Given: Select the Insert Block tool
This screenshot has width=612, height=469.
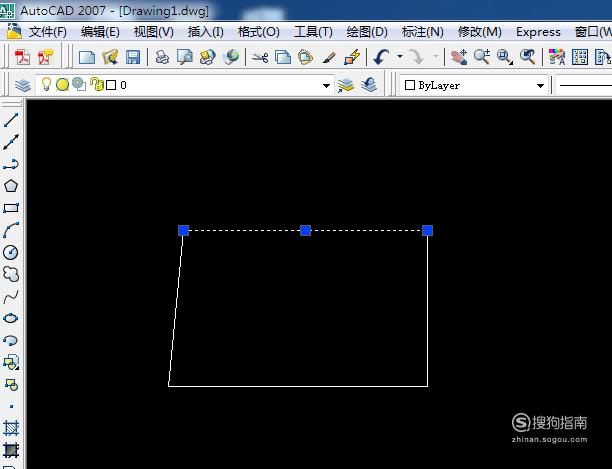Looking at the screenshot, I should [x=11, y=362].
